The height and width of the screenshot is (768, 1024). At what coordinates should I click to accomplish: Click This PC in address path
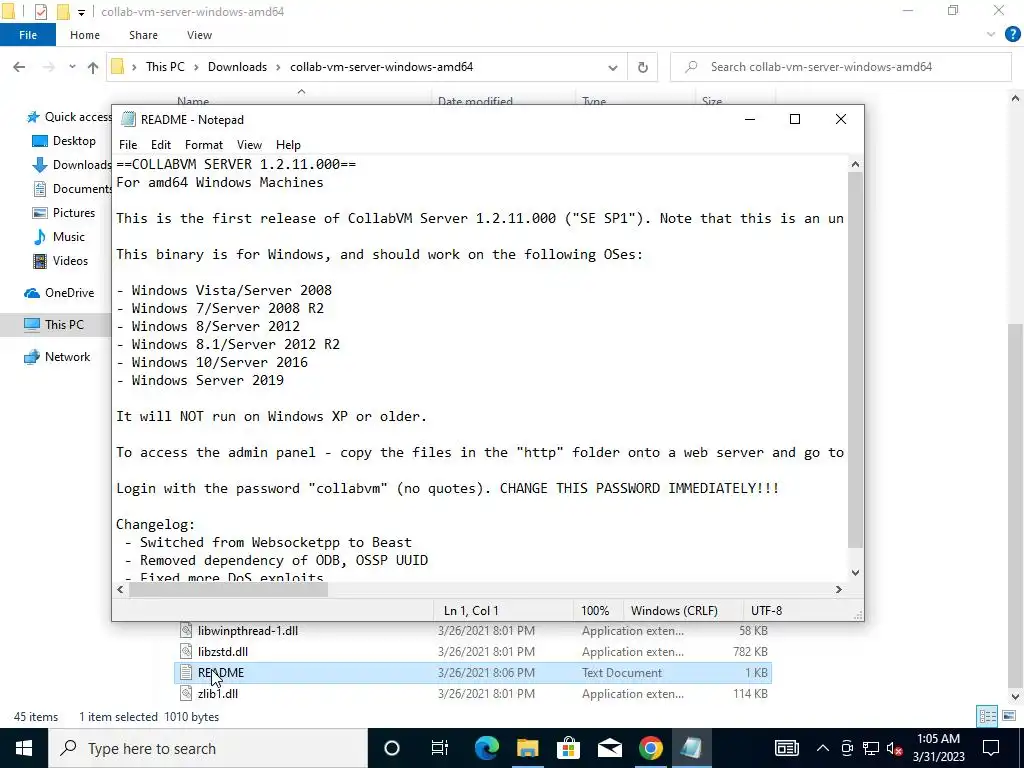coord(165,67)
